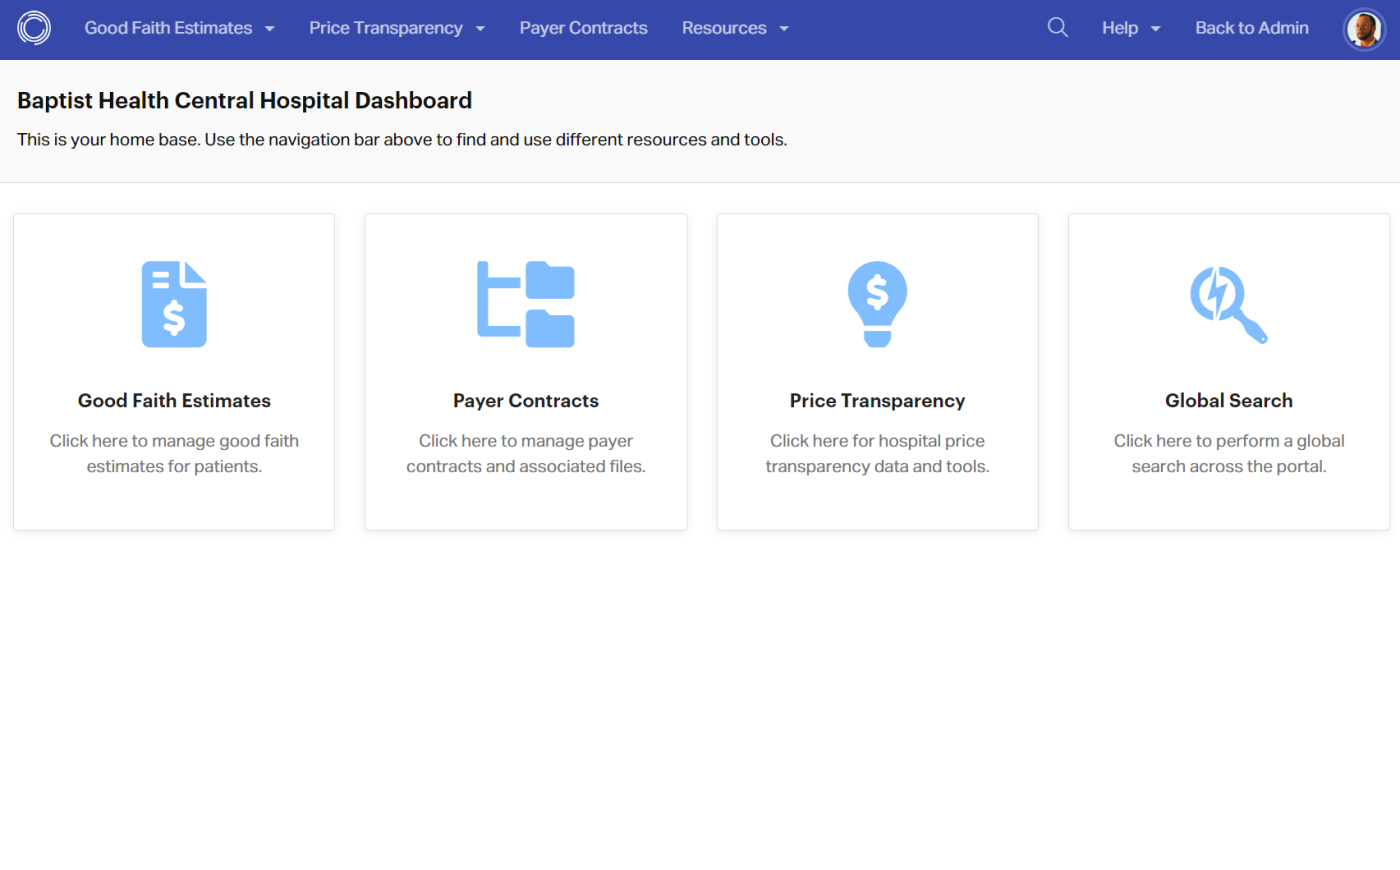Open the Global Search card title
This screenshot has height=870, width=1400.
1229,400
